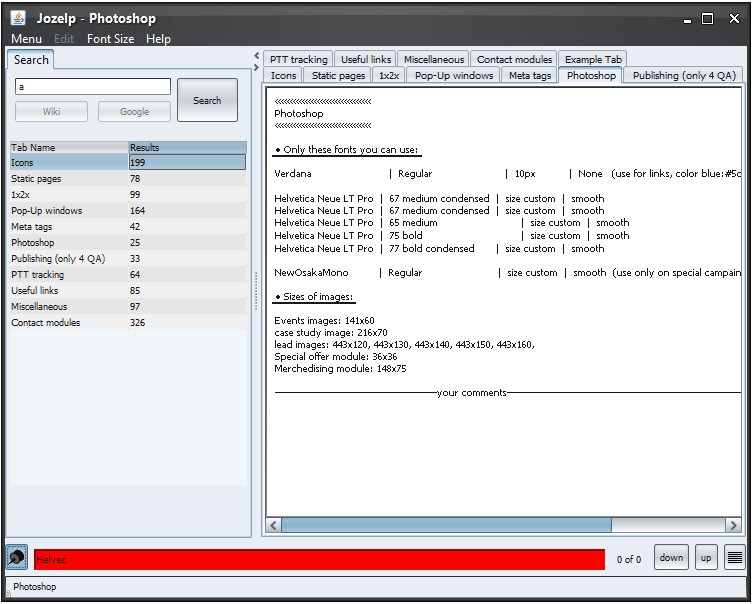Select the Search tab in left panel
Screen dimensions: 754x604
(x=31, y=60)
